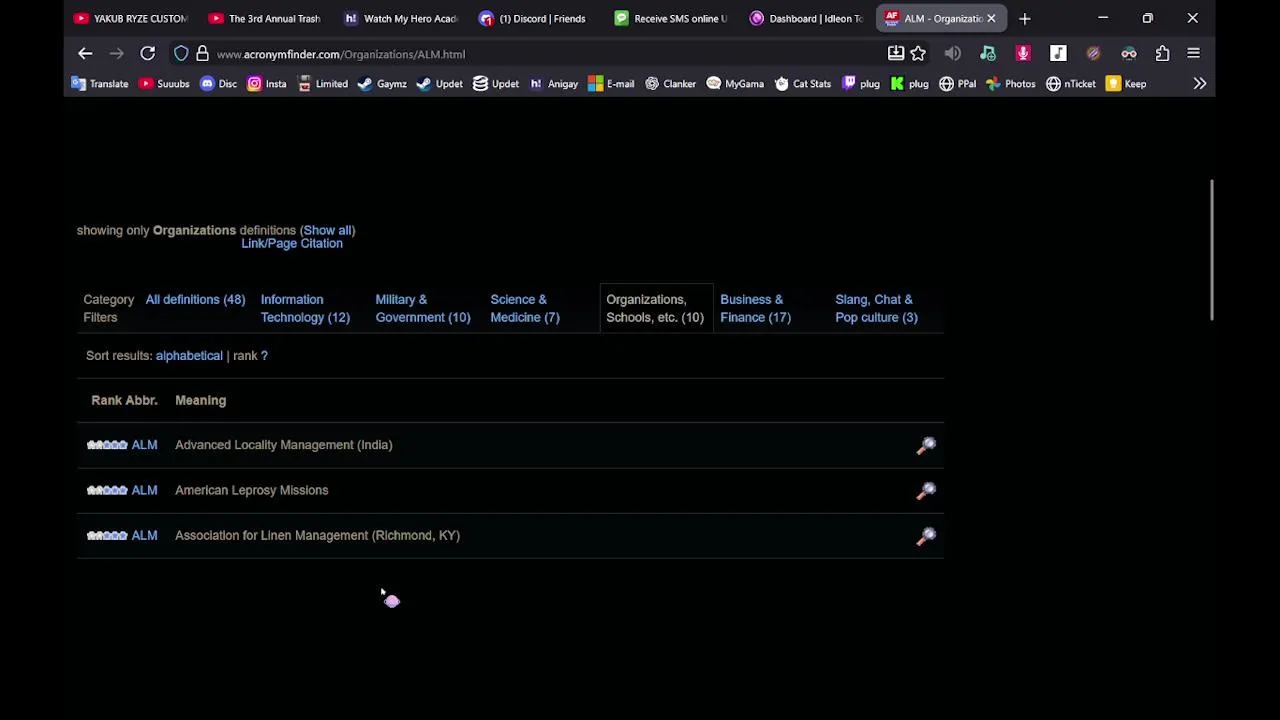Open the Twitch plug bookmark
This screenshot has width=1280, height=720.
coord(861,84)
